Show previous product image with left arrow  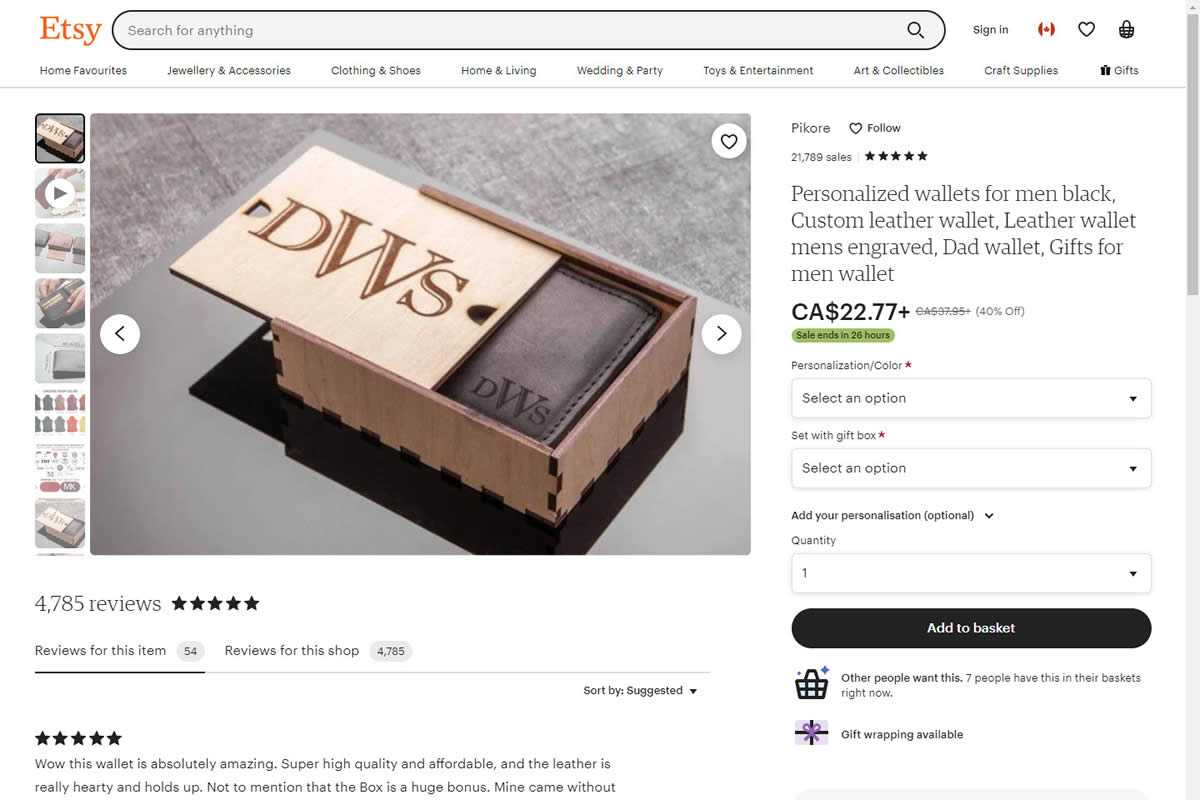pyautogui.click(x=120, y=334)
